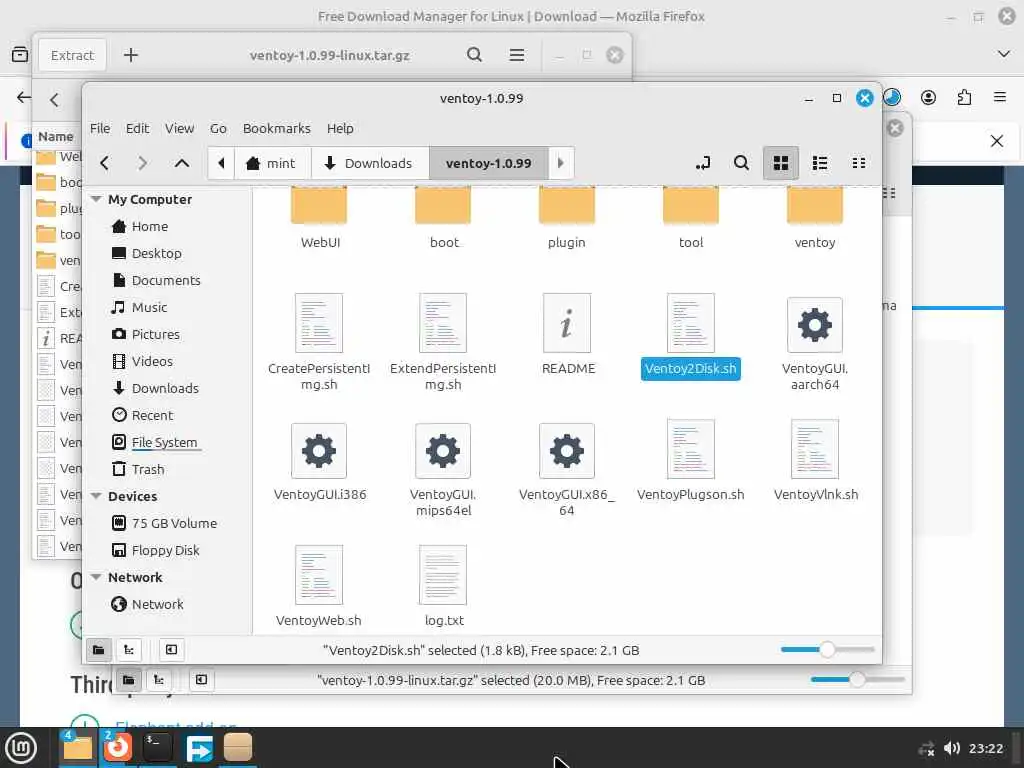Screen dimensions: 1024x768
Task: Switch to icon view
Action: point(781,163)
